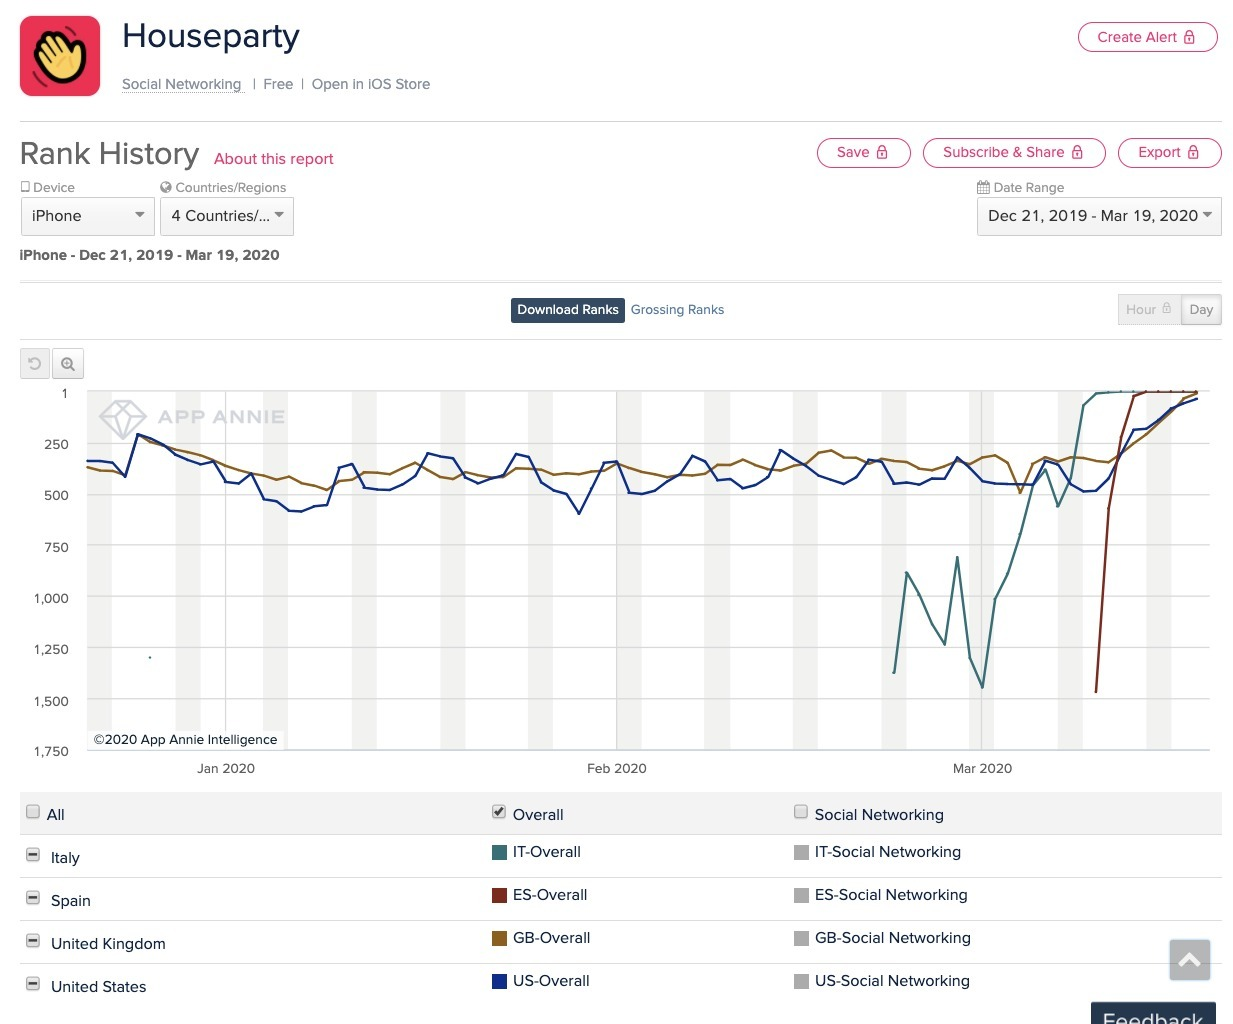Open the 4 Countries dropdown
The height and width of the screenshot is (1024, 1233).
[227, 216]
